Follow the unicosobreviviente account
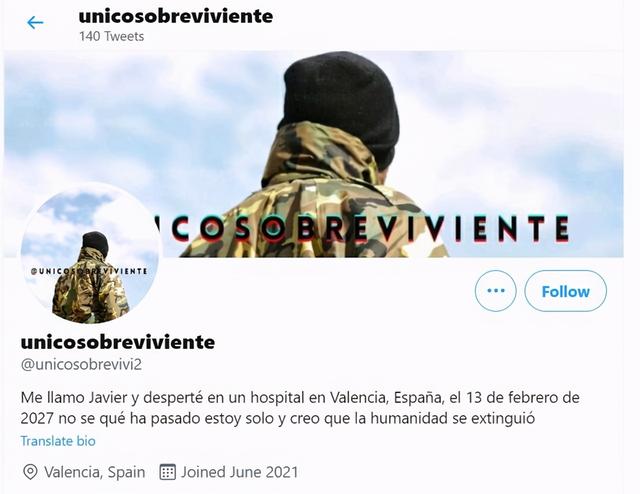 (565, 291)
